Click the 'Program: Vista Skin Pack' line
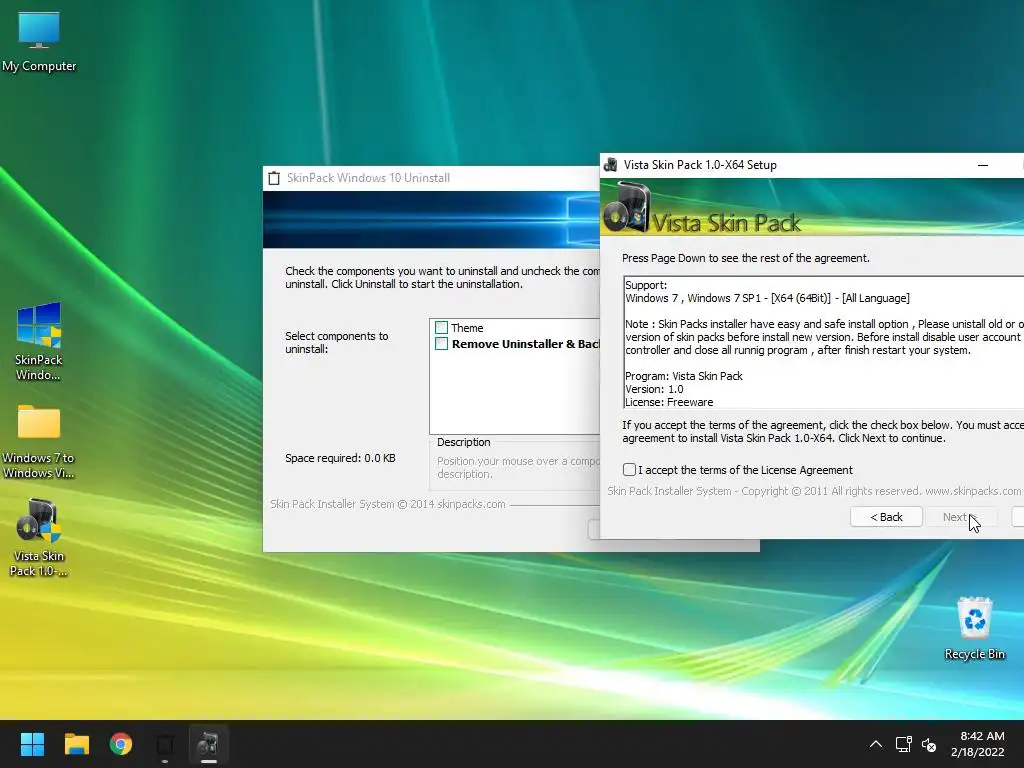 [x=684, y=376]
